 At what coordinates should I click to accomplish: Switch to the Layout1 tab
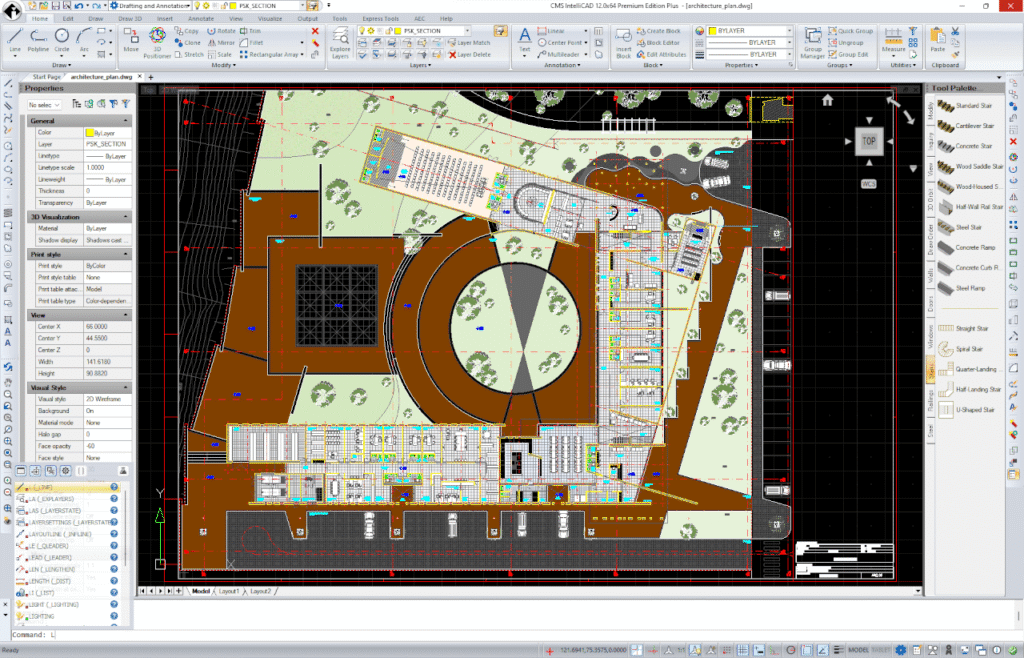[x=230, y=591]
